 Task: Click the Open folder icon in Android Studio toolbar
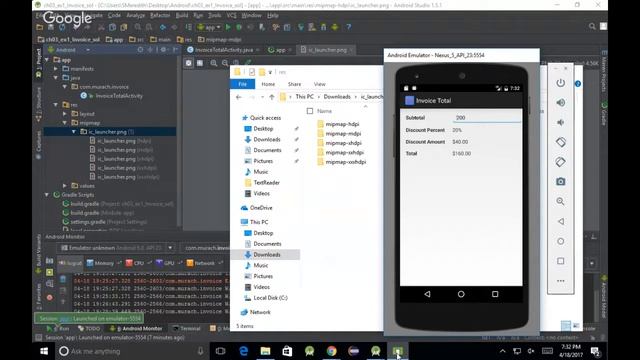click(40, 27)
